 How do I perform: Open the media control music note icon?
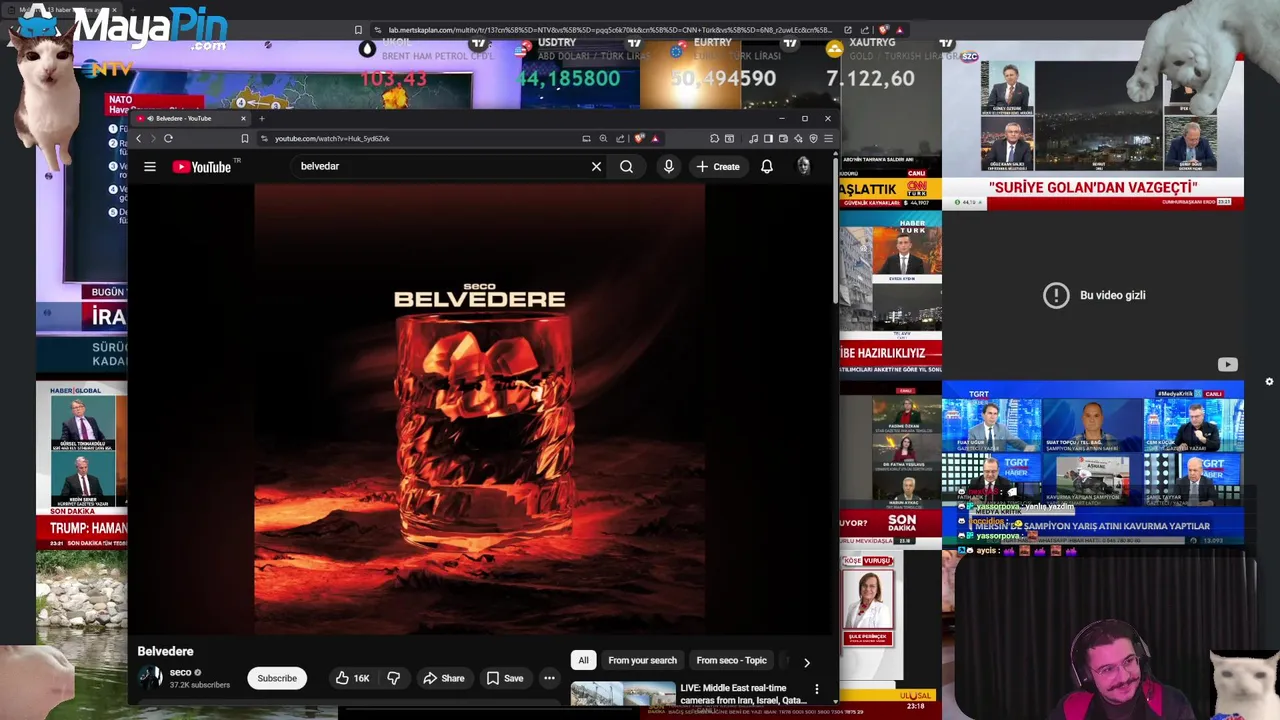point(753,138)
